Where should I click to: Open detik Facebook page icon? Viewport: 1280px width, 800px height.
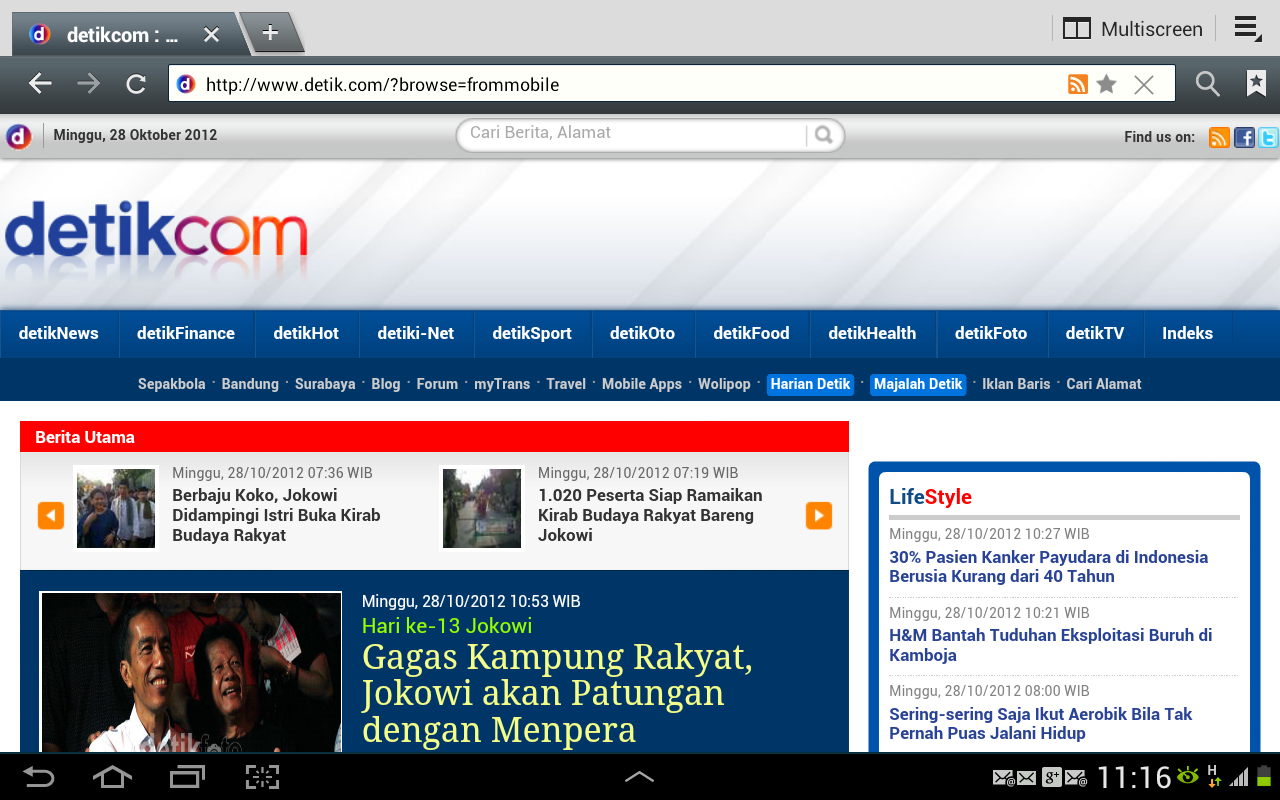[x=1244, y=138]
